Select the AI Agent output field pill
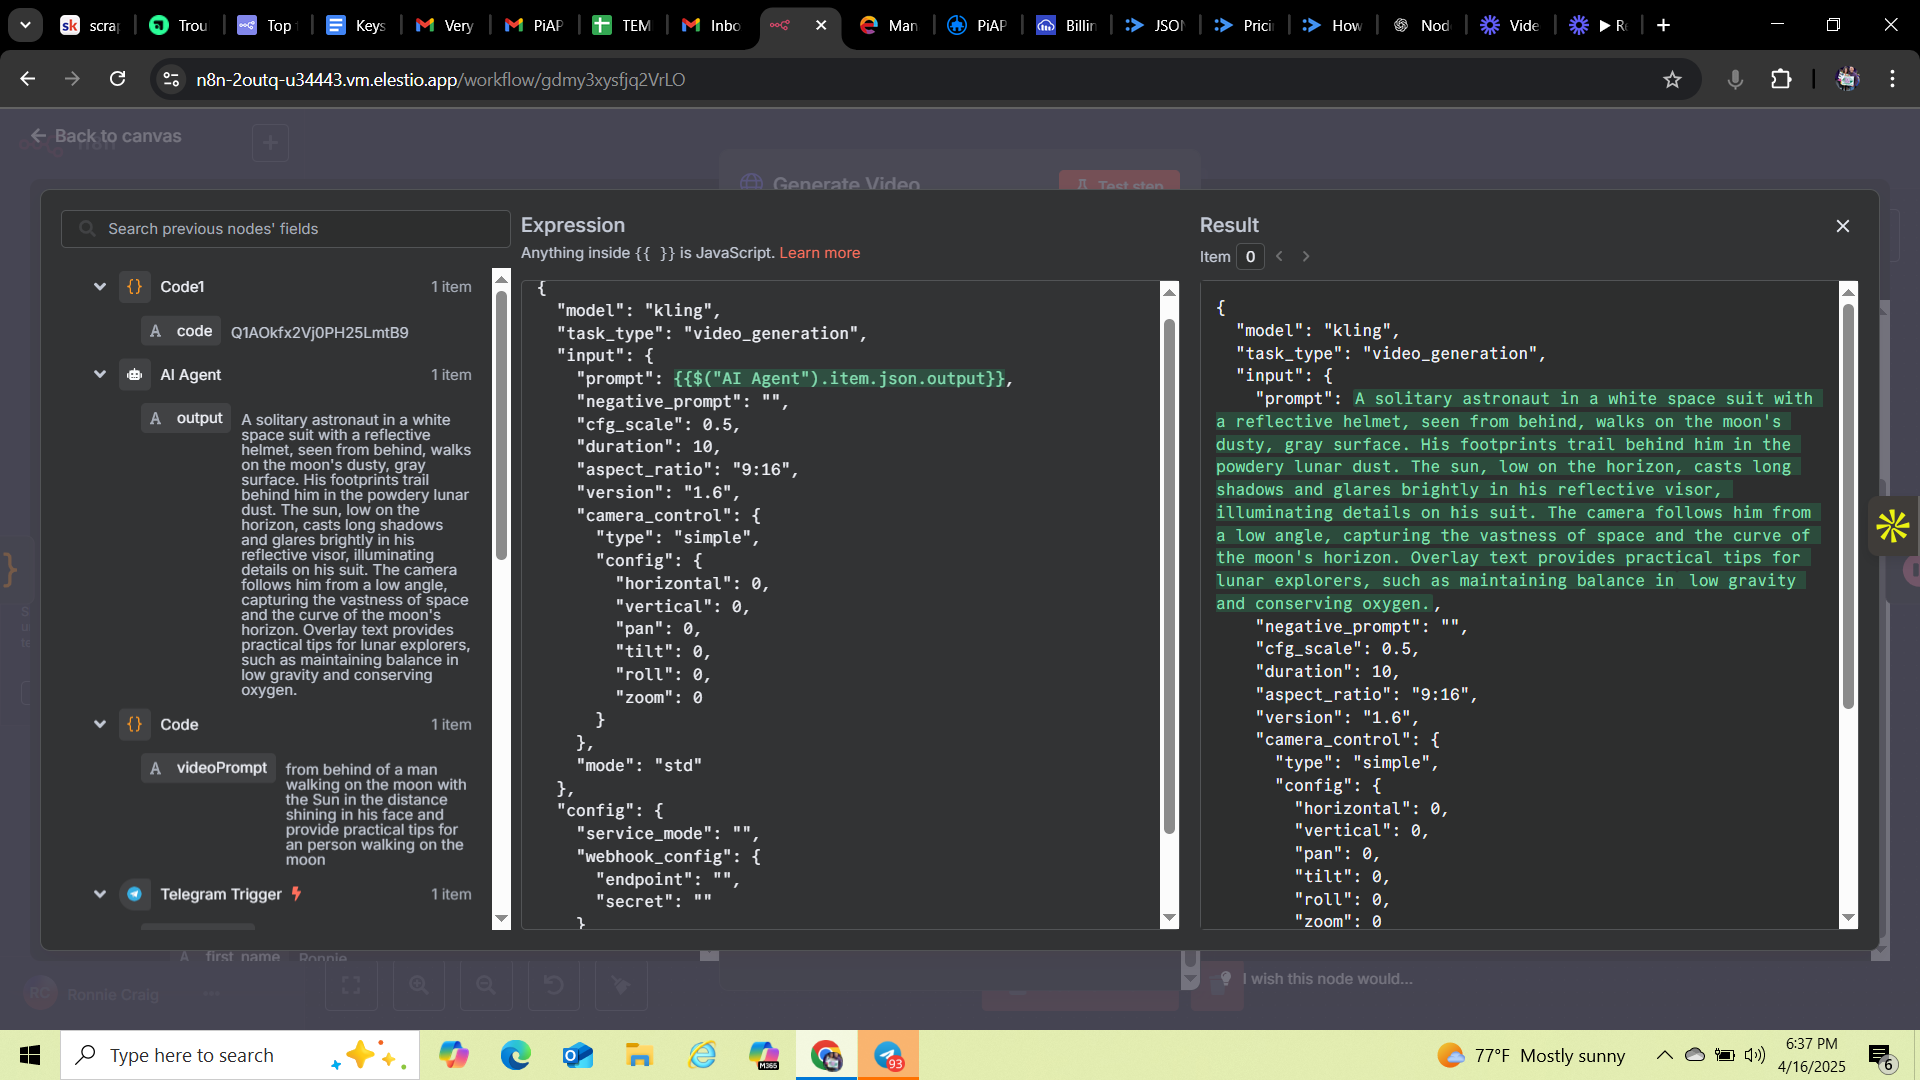 [186, 418]
